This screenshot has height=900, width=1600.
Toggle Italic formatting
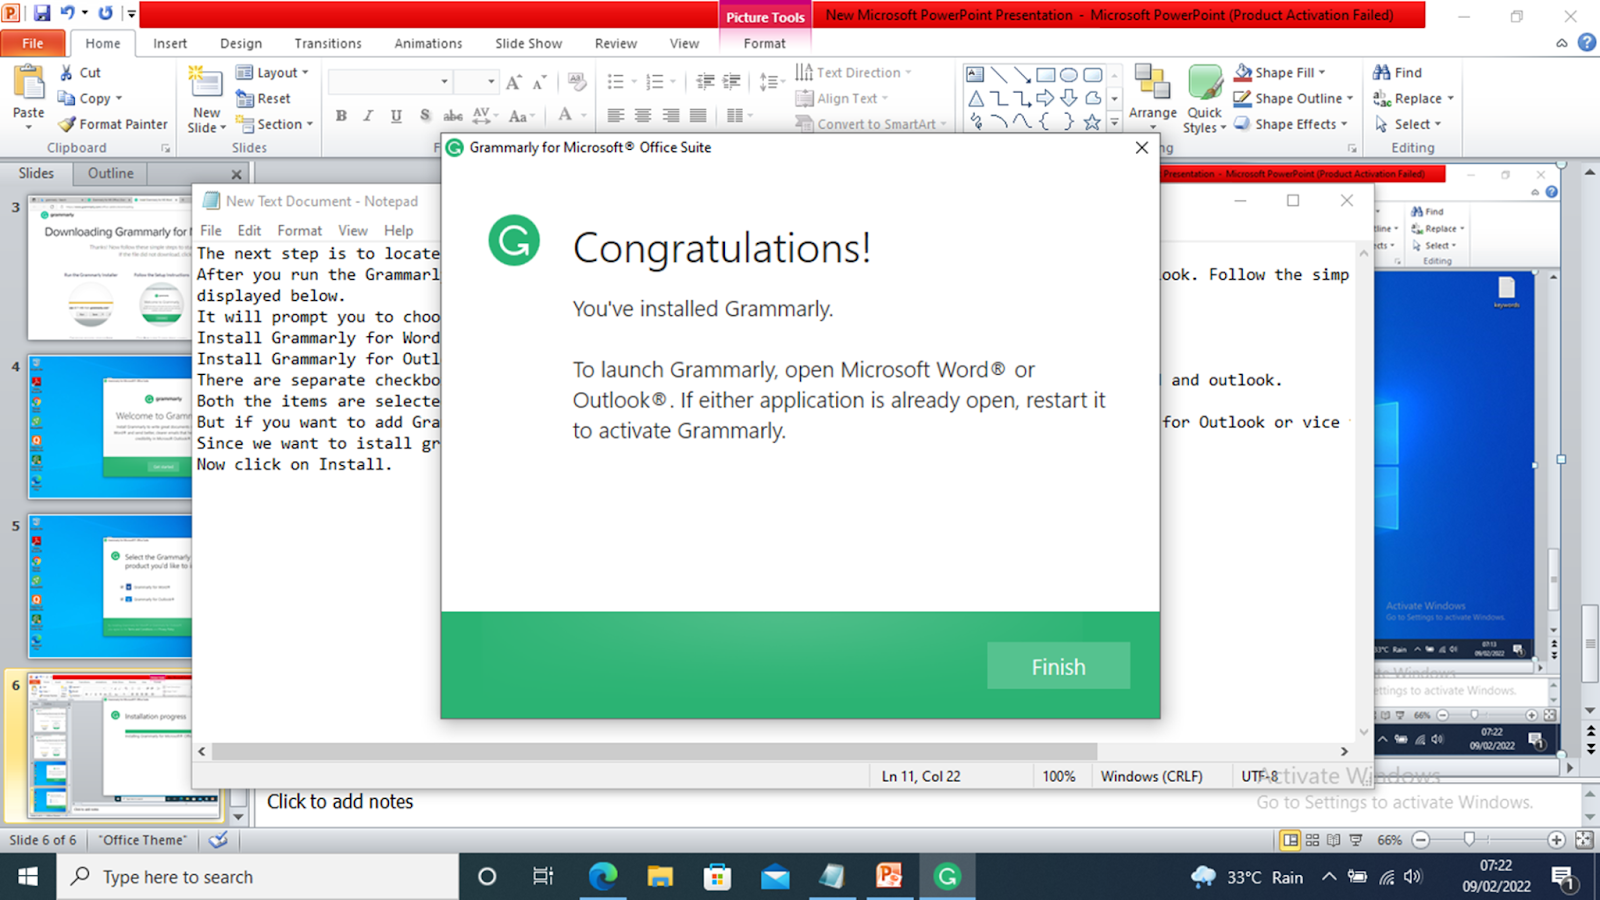[368, 116]
